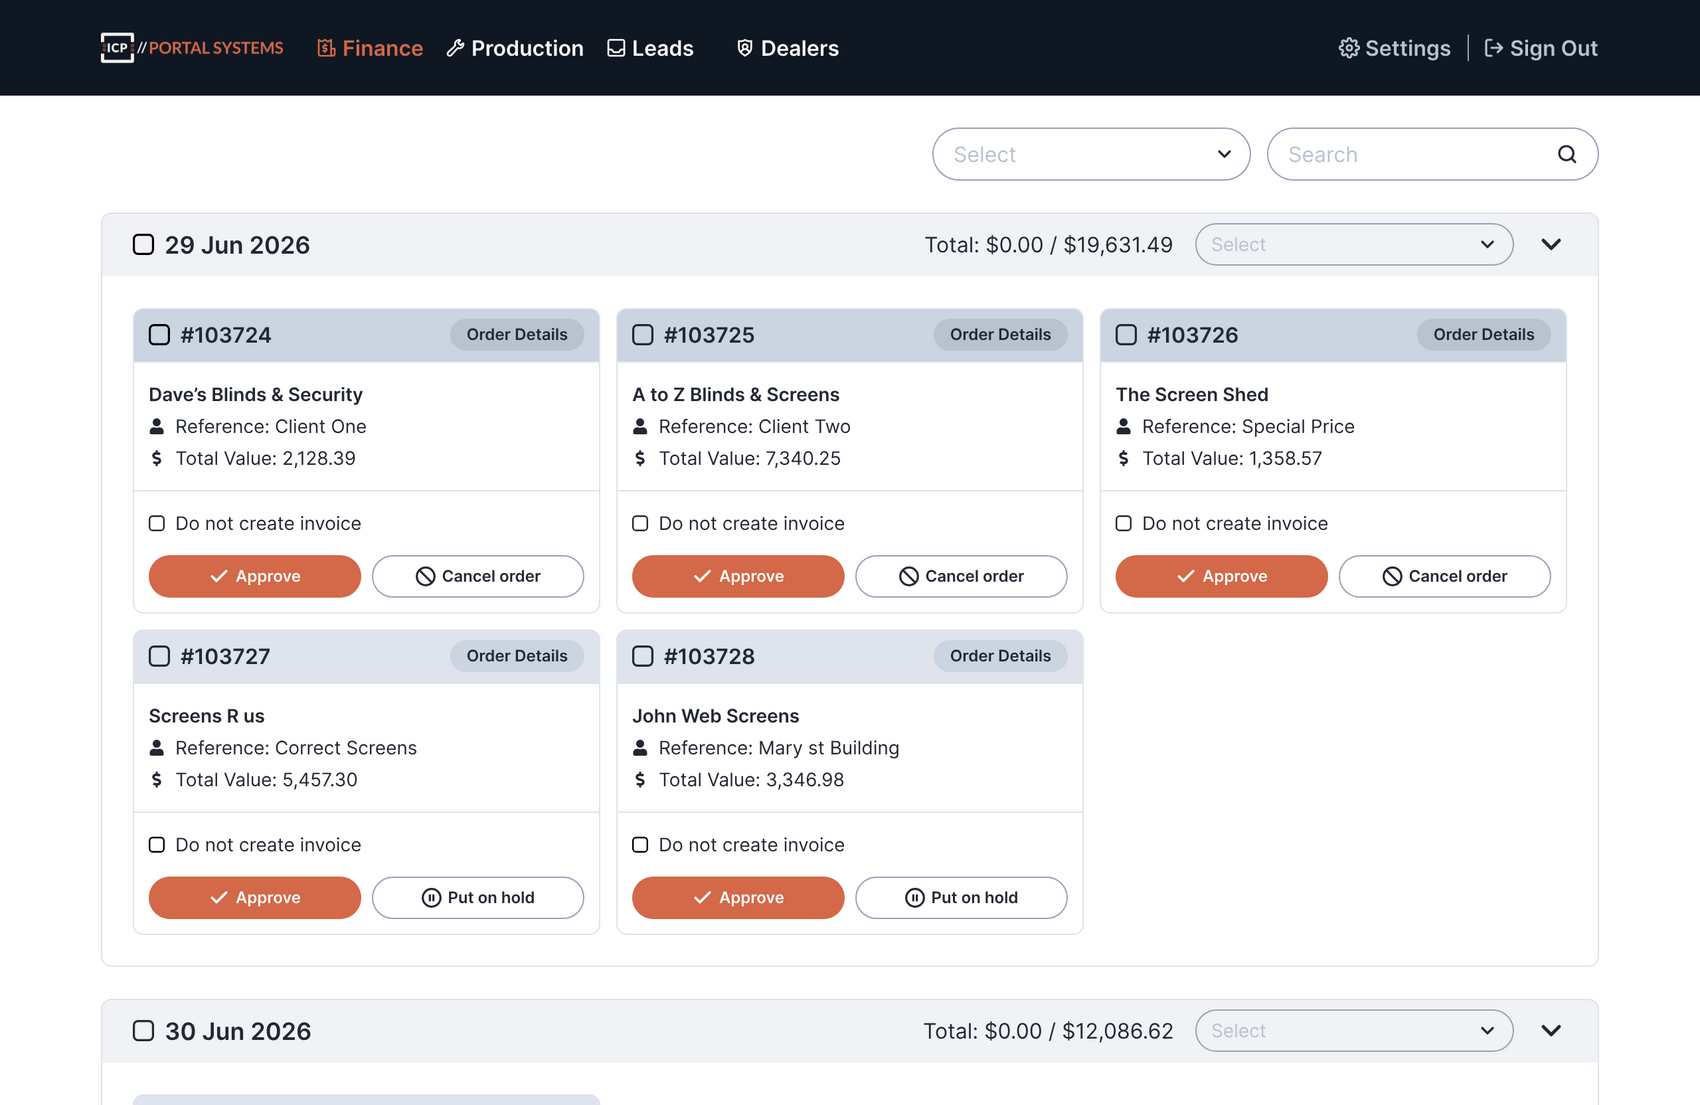Enable Do not create invoice for #103724
Image resolution: width=1700 pixels, height=1105 pixels.
point(157,524)
